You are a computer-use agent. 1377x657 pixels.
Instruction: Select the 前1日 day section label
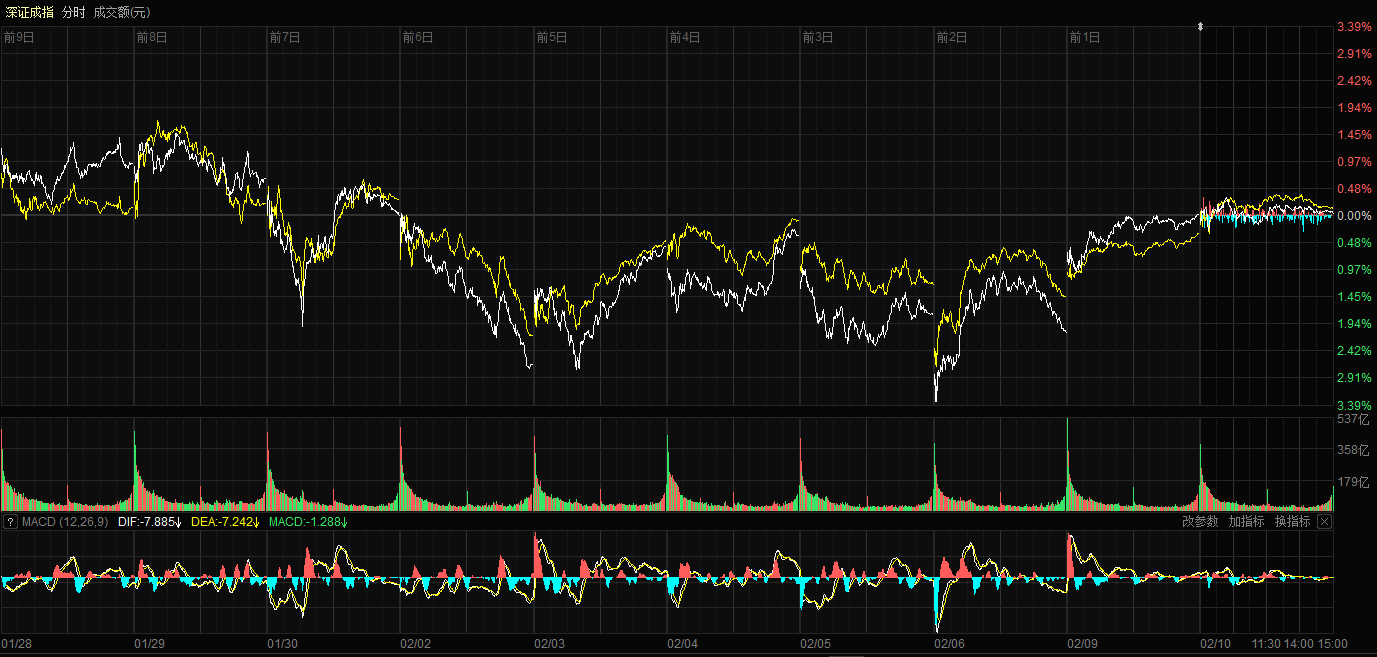[1084, 38]
